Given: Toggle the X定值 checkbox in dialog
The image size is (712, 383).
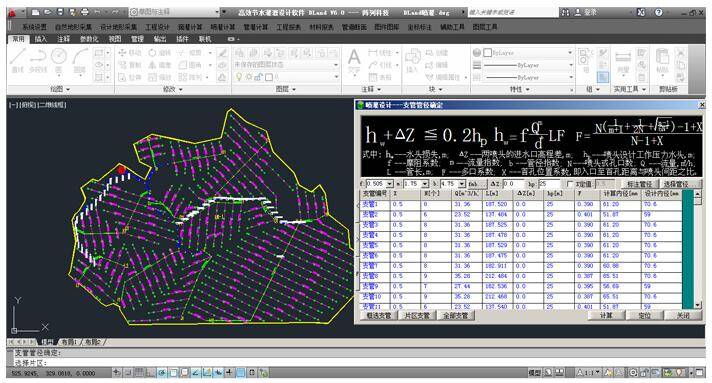Looking at the screenshot, I should pos(570,184).
